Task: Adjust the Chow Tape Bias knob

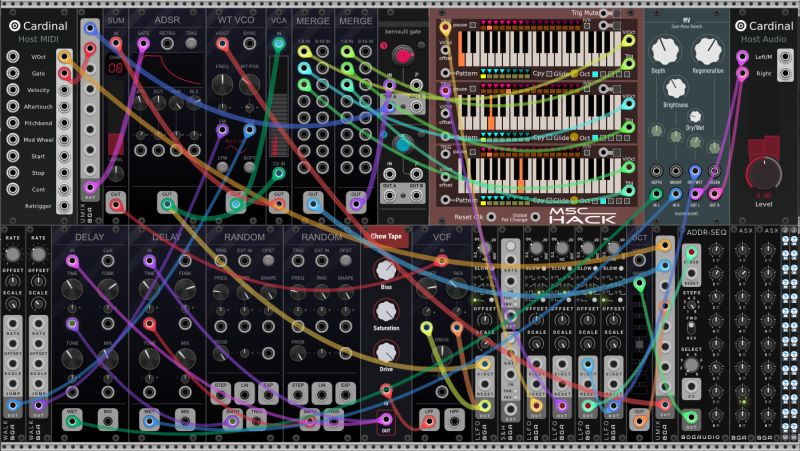Action: coord(386,271)
